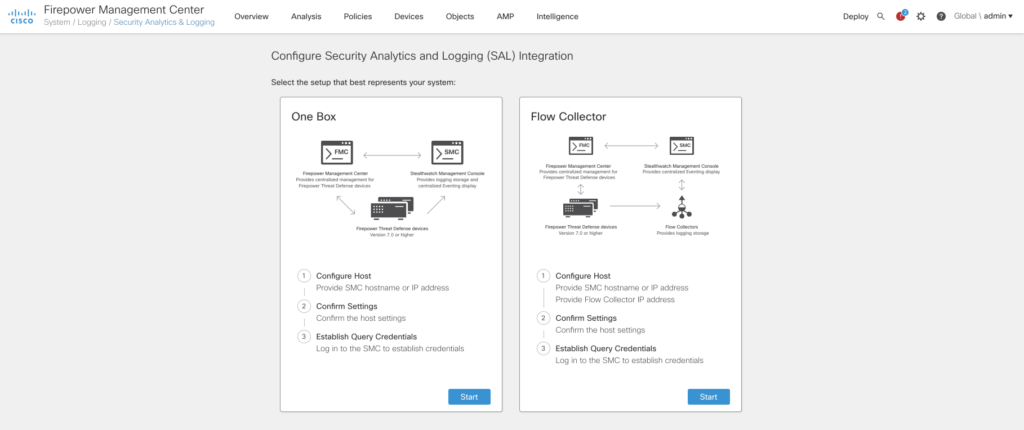Click Configure Host in One Box card
This screenshot has height=430, width=1024.
[x=345, y=276]
